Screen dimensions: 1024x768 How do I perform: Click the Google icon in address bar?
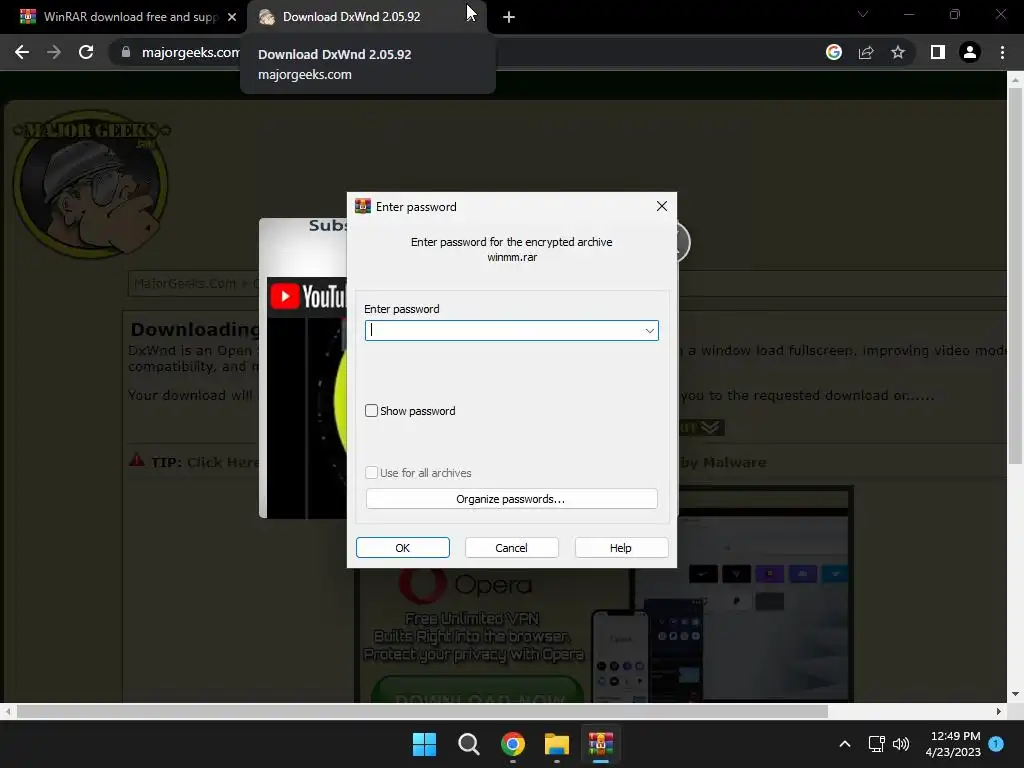tap(834, 52)
